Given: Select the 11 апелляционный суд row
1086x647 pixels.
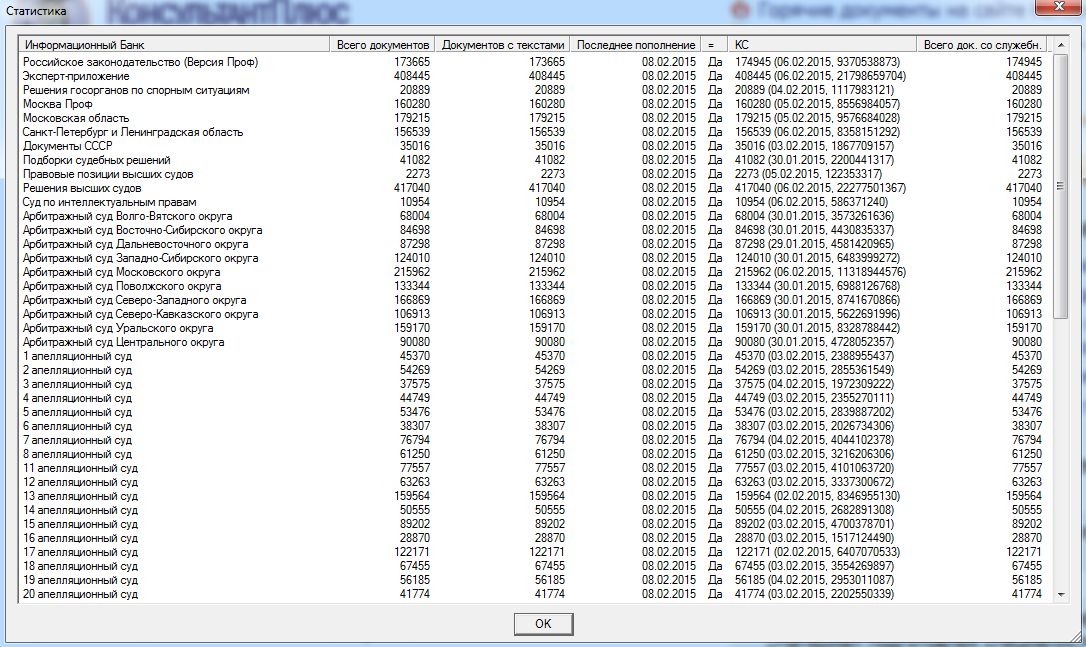Looking at the screenshot, I should (533, 468).
